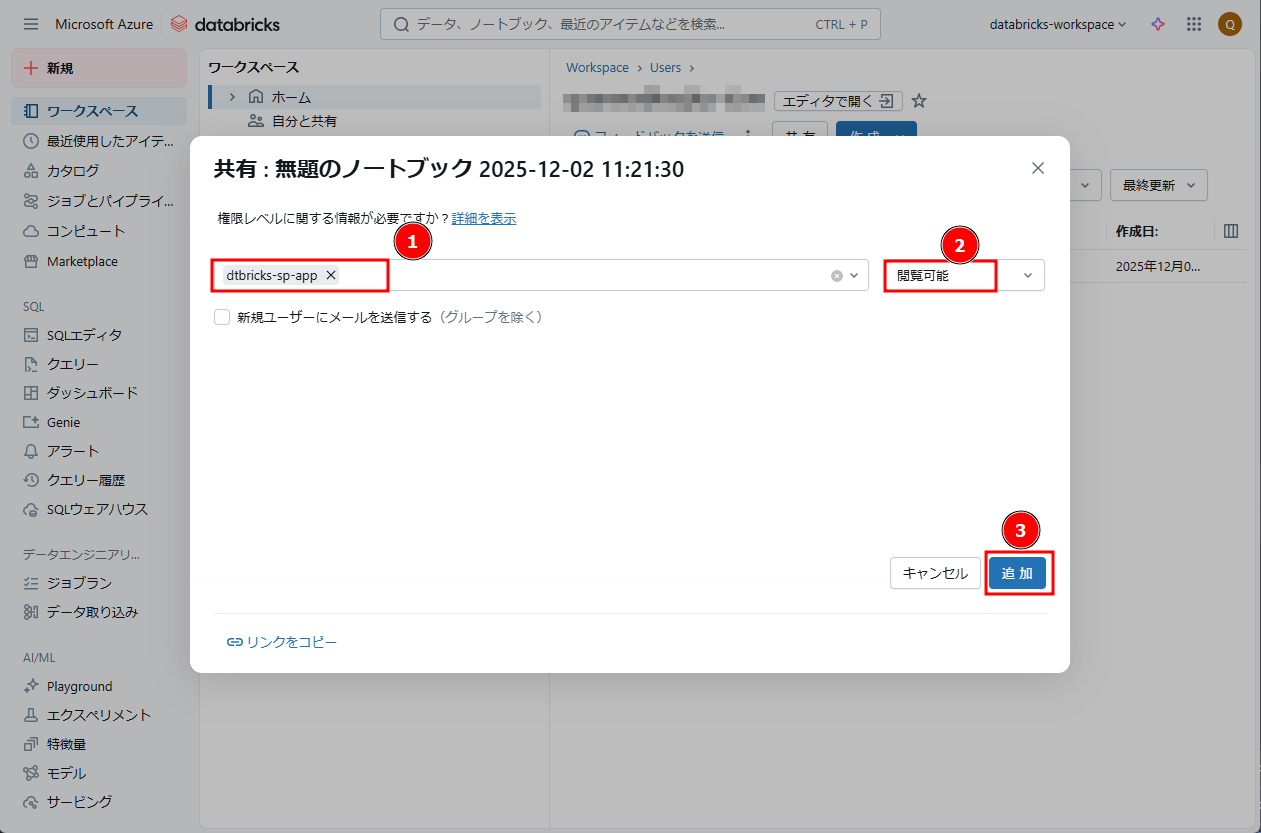Image resolution: width=1261 pixels, height=833 pixels.
Task: Open the Databricks Assistant sparkle icon
Action: (x=1158, y=24)
